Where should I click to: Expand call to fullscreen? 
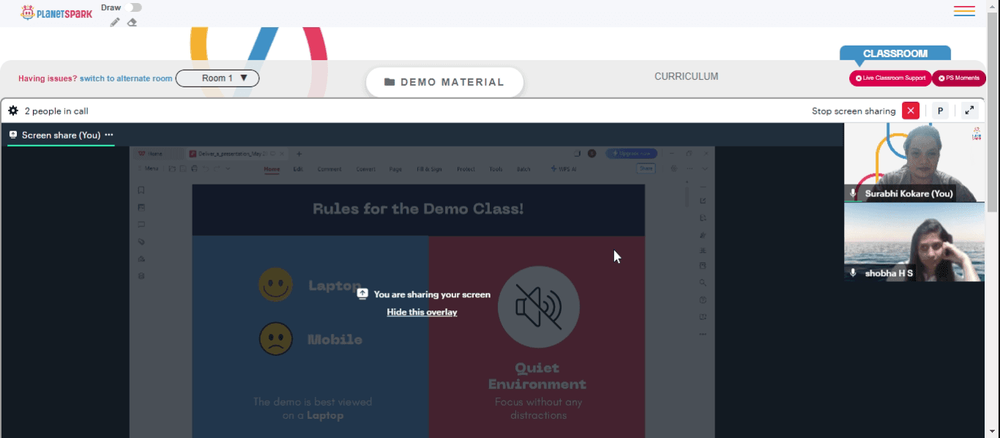point(969,111)
